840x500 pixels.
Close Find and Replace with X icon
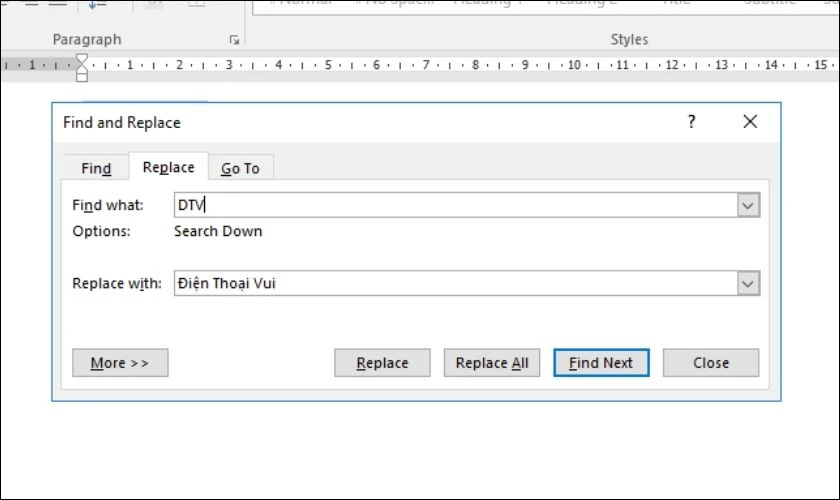(750, 122)
